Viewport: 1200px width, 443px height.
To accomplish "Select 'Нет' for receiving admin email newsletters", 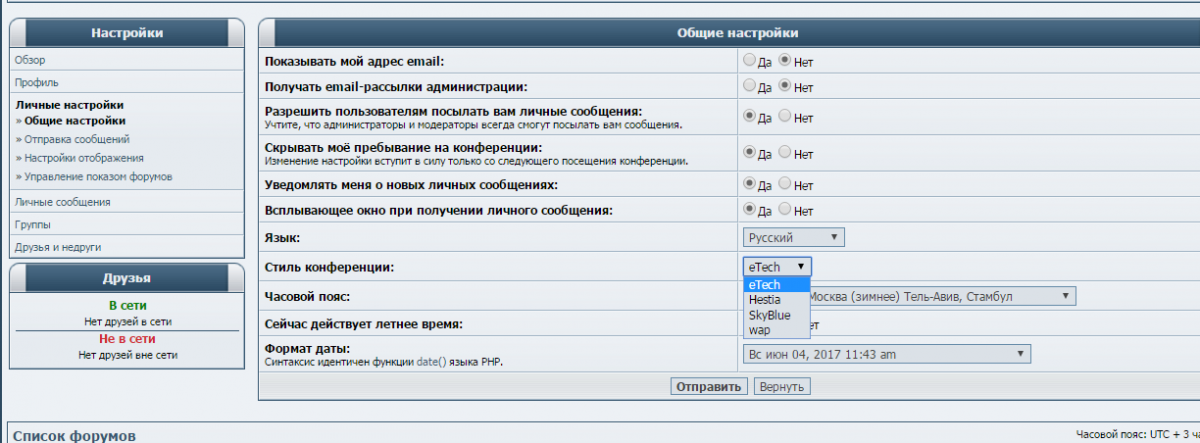I will click(x=785, y=87).
